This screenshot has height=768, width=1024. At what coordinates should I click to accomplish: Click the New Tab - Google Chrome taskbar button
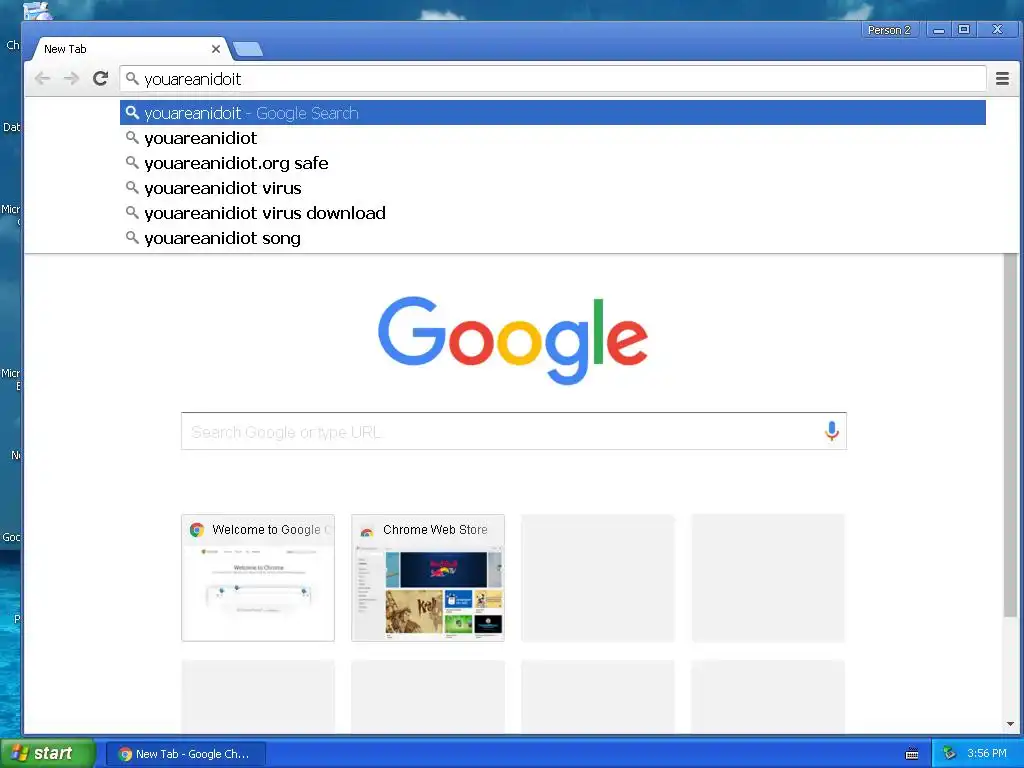click(x=185, y=754)
